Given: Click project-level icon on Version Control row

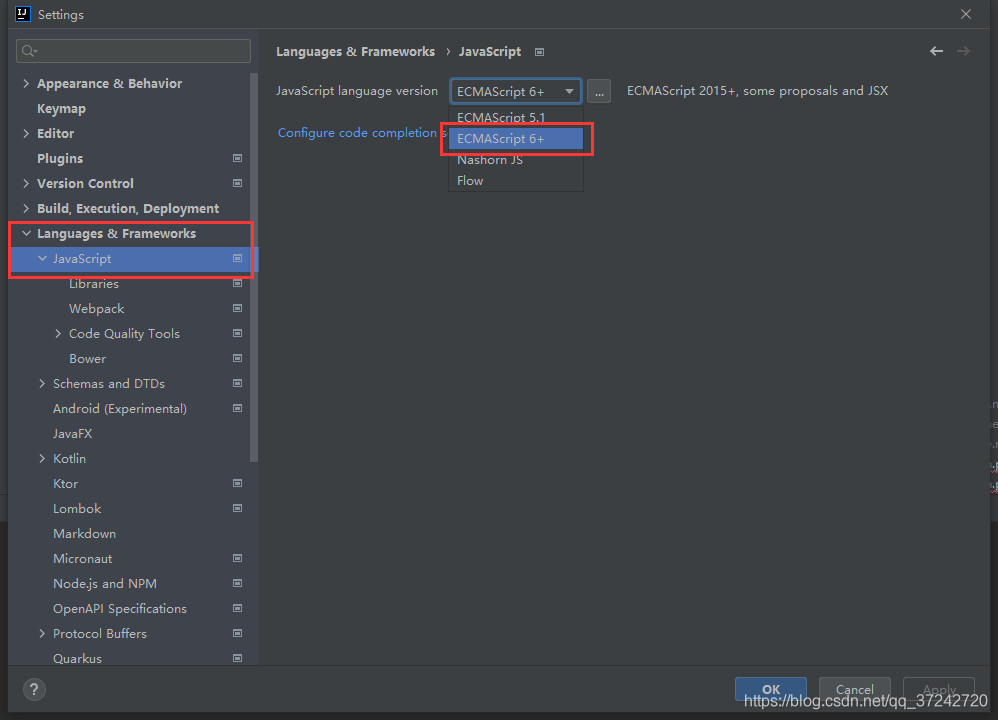Looking at the screenshot, I should point(237,183).
